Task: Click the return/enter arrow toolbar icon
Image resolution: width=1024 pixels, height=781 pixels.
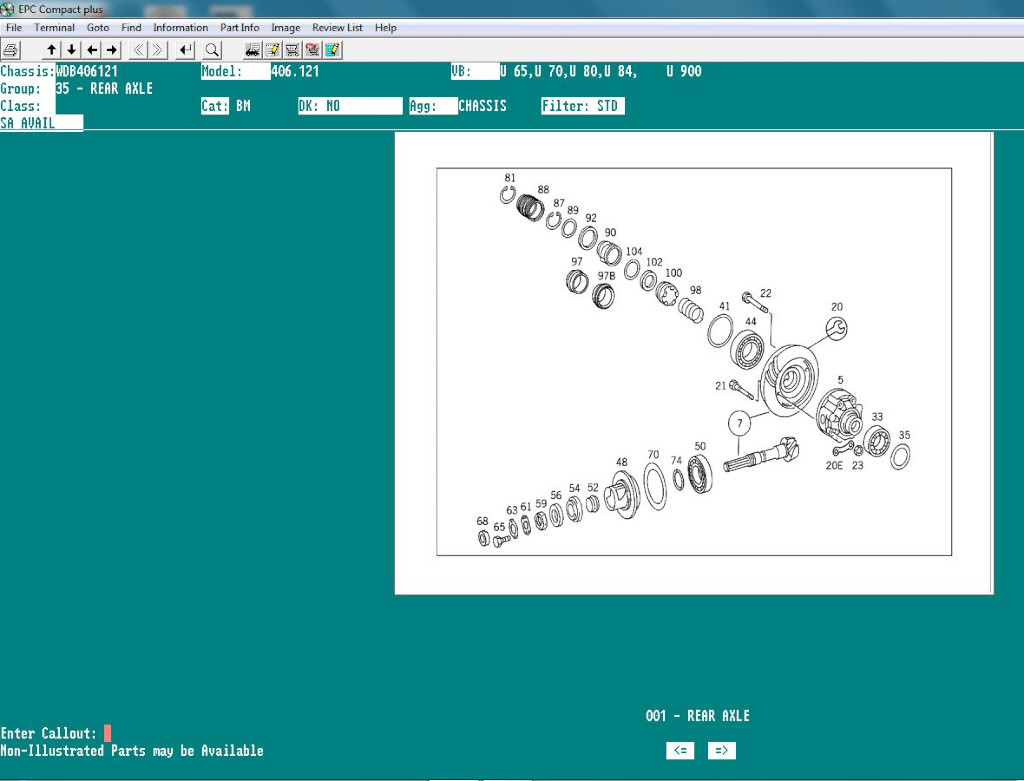Action: 186,50
